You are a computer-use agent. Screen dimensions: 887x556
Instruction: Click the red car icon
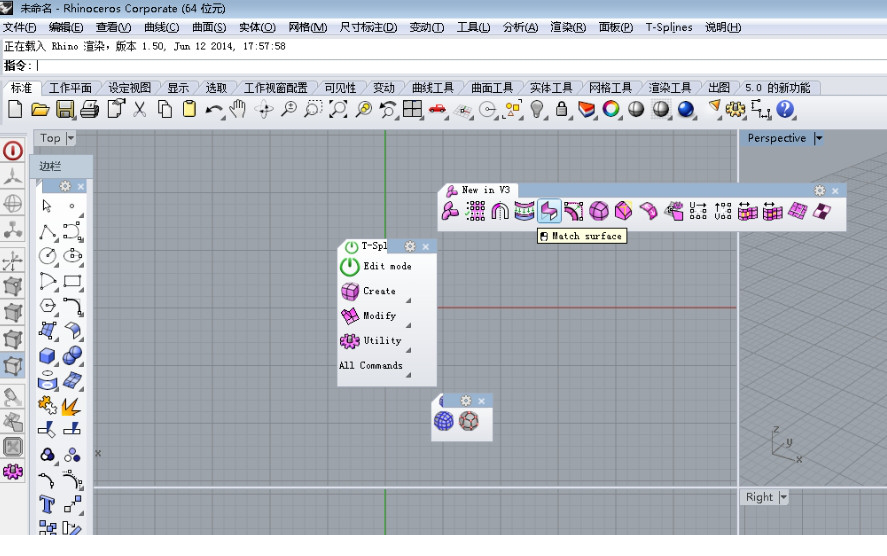coord(437,109)
